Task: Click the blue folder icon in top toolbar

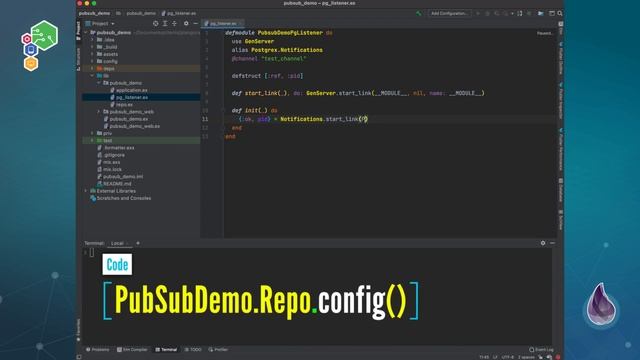Action: (x=540, y=13)
